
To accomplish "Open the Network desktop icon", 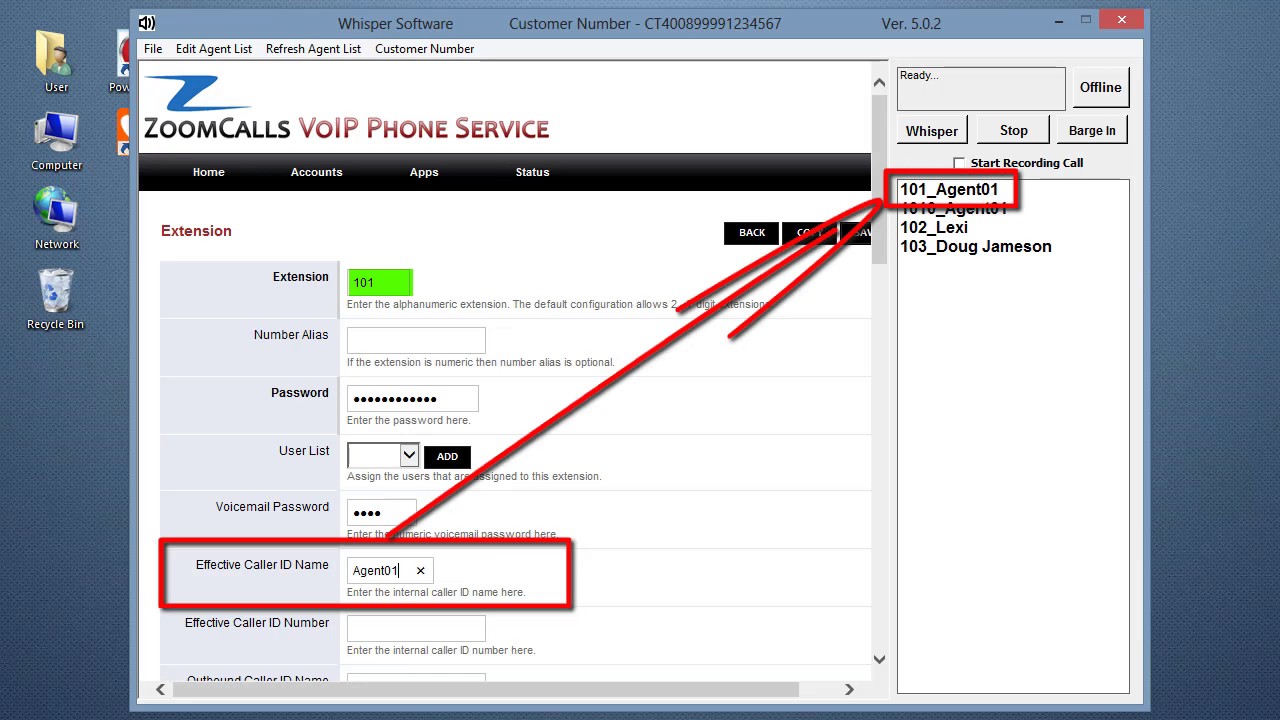I will [56, 218].
